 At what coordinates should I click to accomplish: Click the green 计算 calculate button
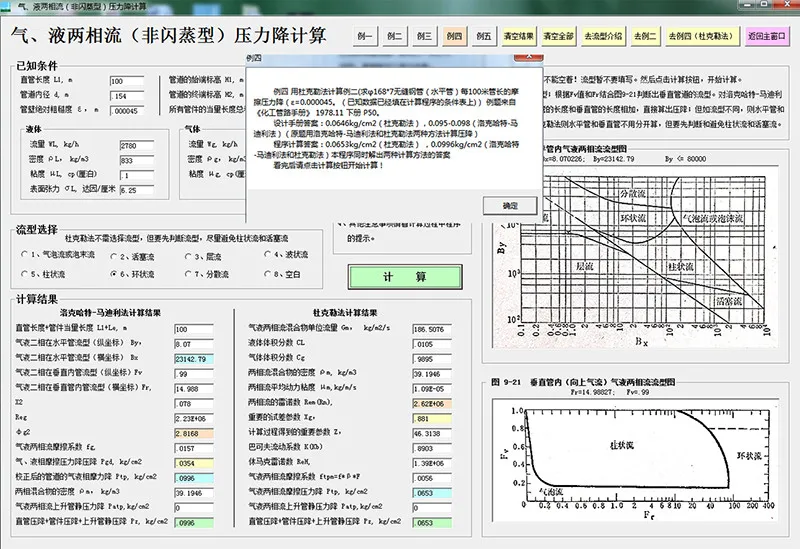pos(405,277)
